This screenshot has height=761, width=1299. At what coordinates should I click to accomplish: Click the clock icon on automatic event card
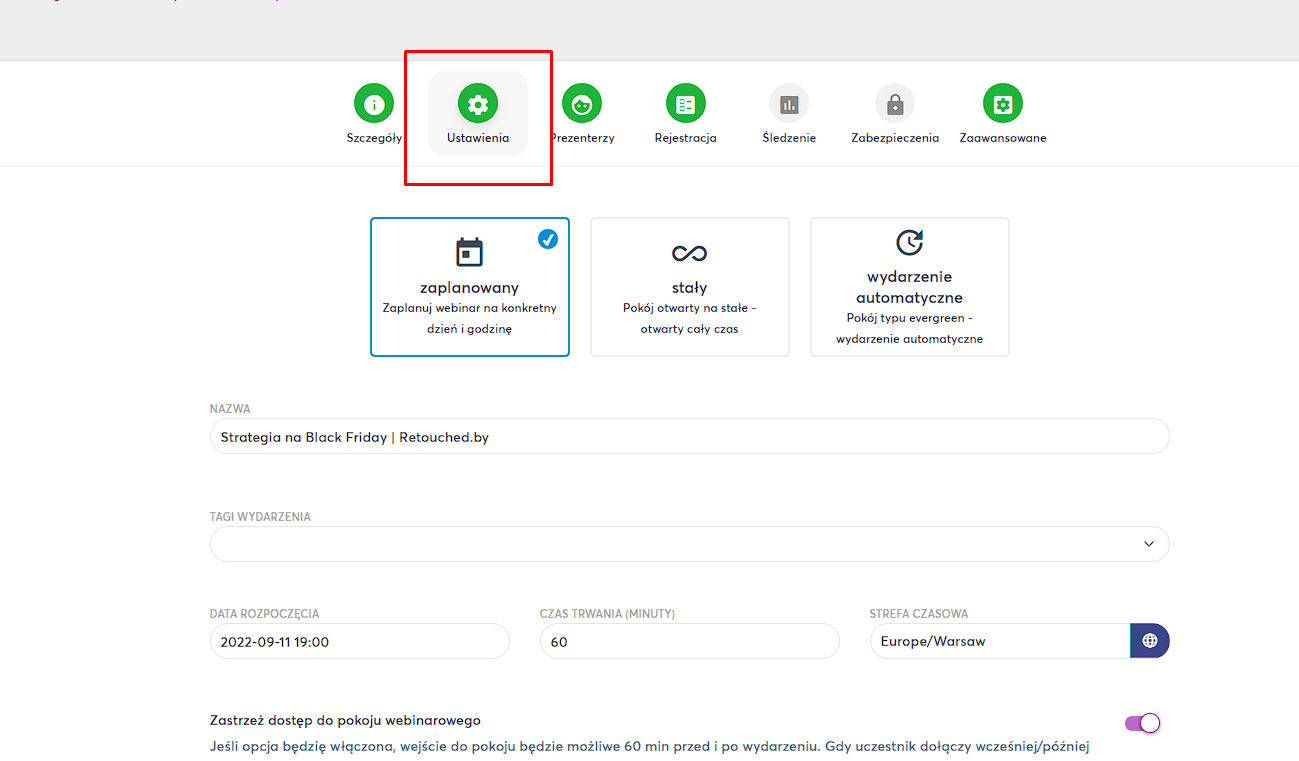click(x=910, y=242)
